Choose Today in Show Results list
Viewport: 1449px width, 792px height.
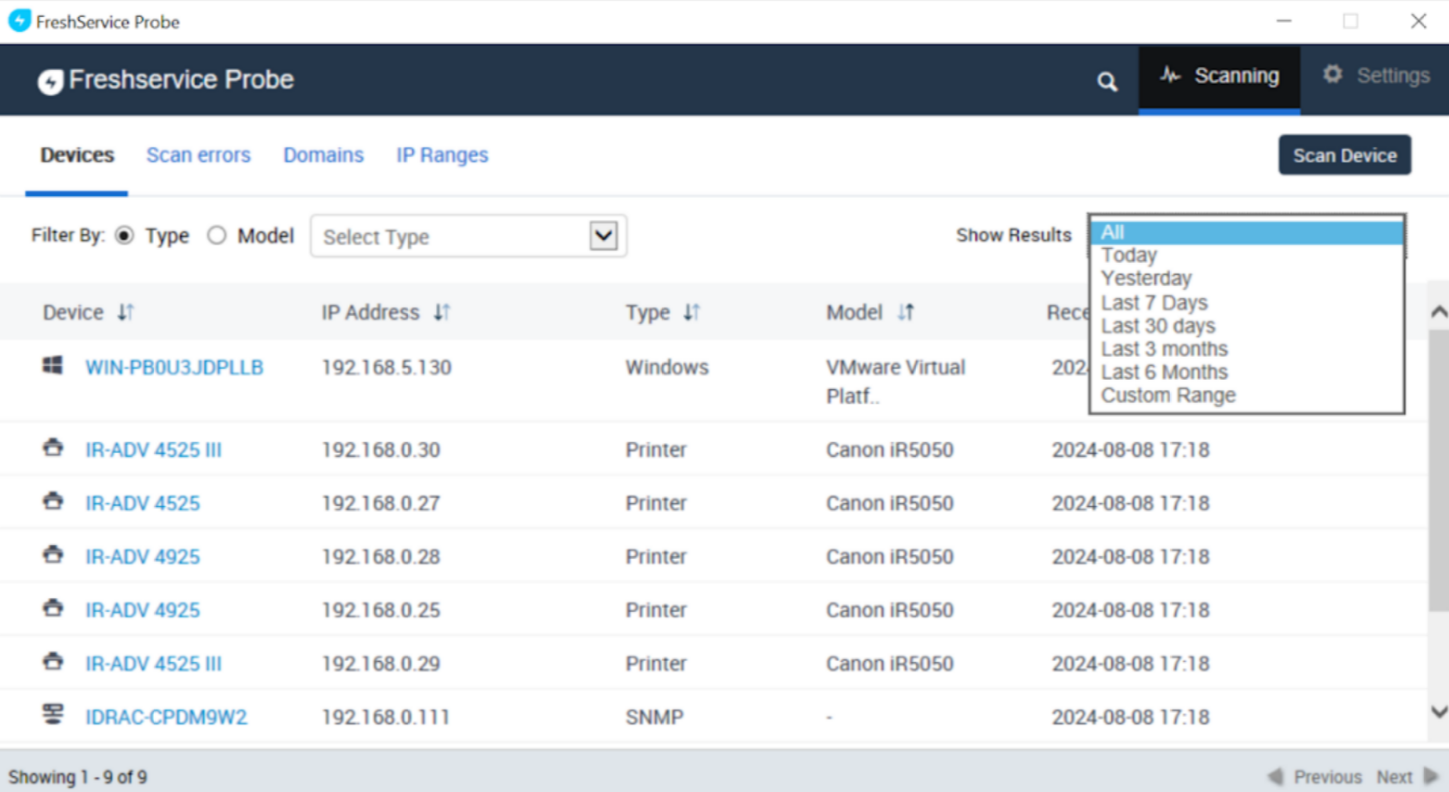click(1246, 256)
